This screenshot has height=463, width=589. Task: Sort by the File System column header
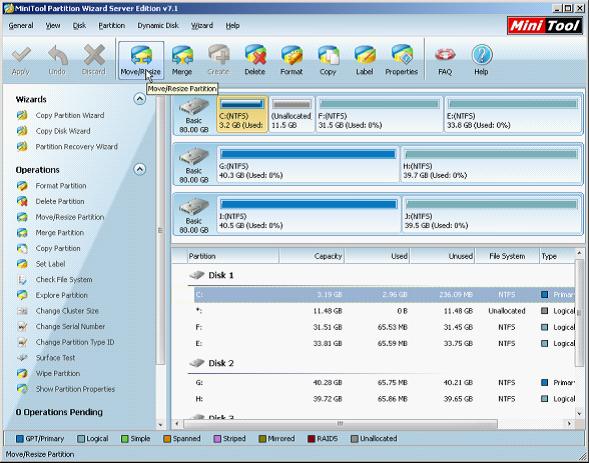coord(507,256)
